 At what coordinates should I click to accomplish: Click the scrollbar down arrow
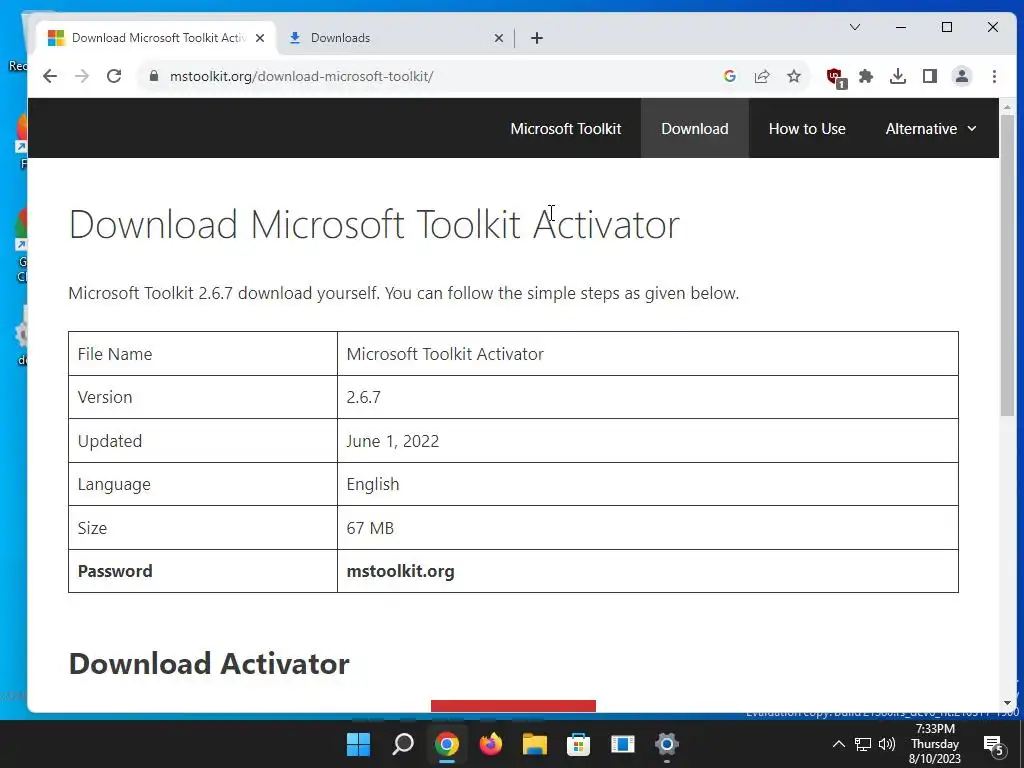1007,703
